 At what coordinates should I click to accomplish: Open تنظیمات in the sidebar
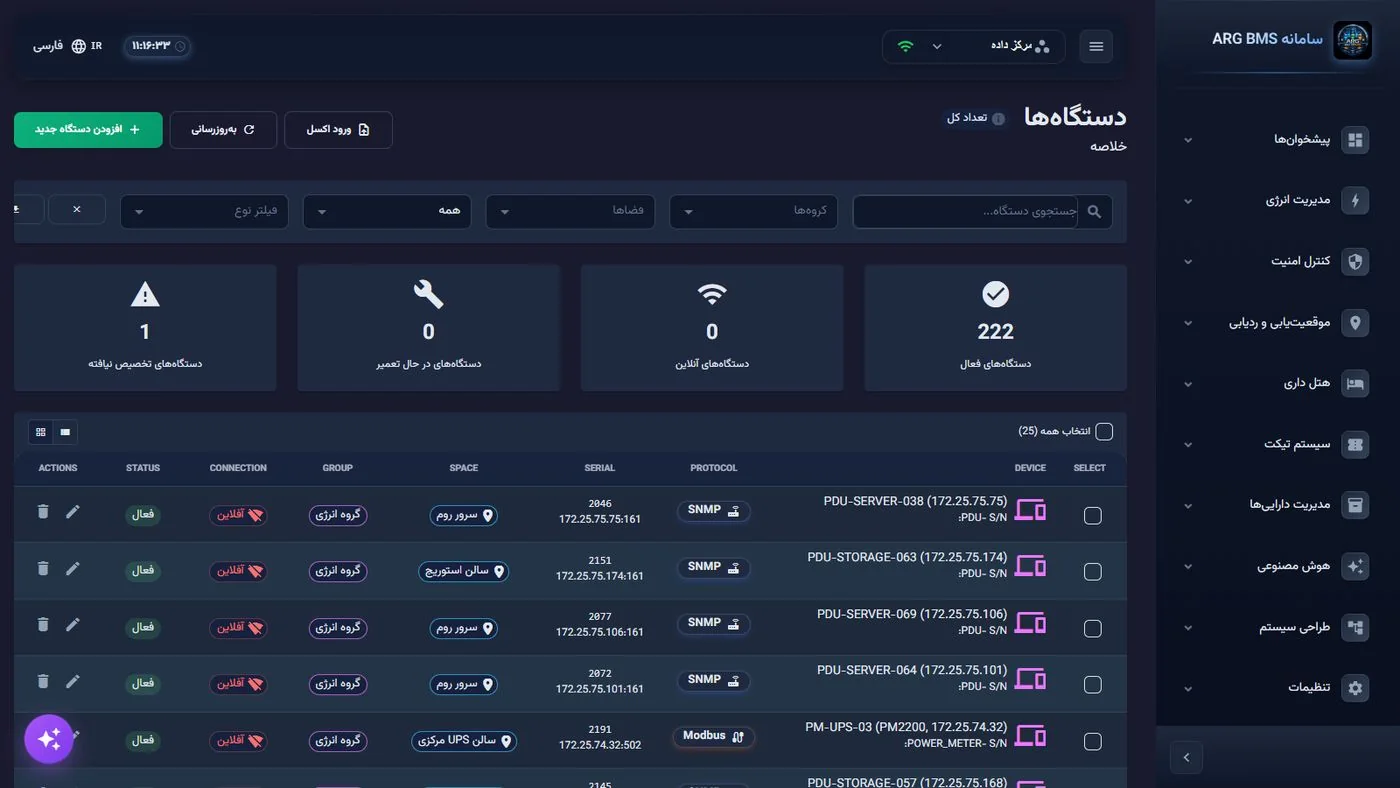(x=1276, y=688)
